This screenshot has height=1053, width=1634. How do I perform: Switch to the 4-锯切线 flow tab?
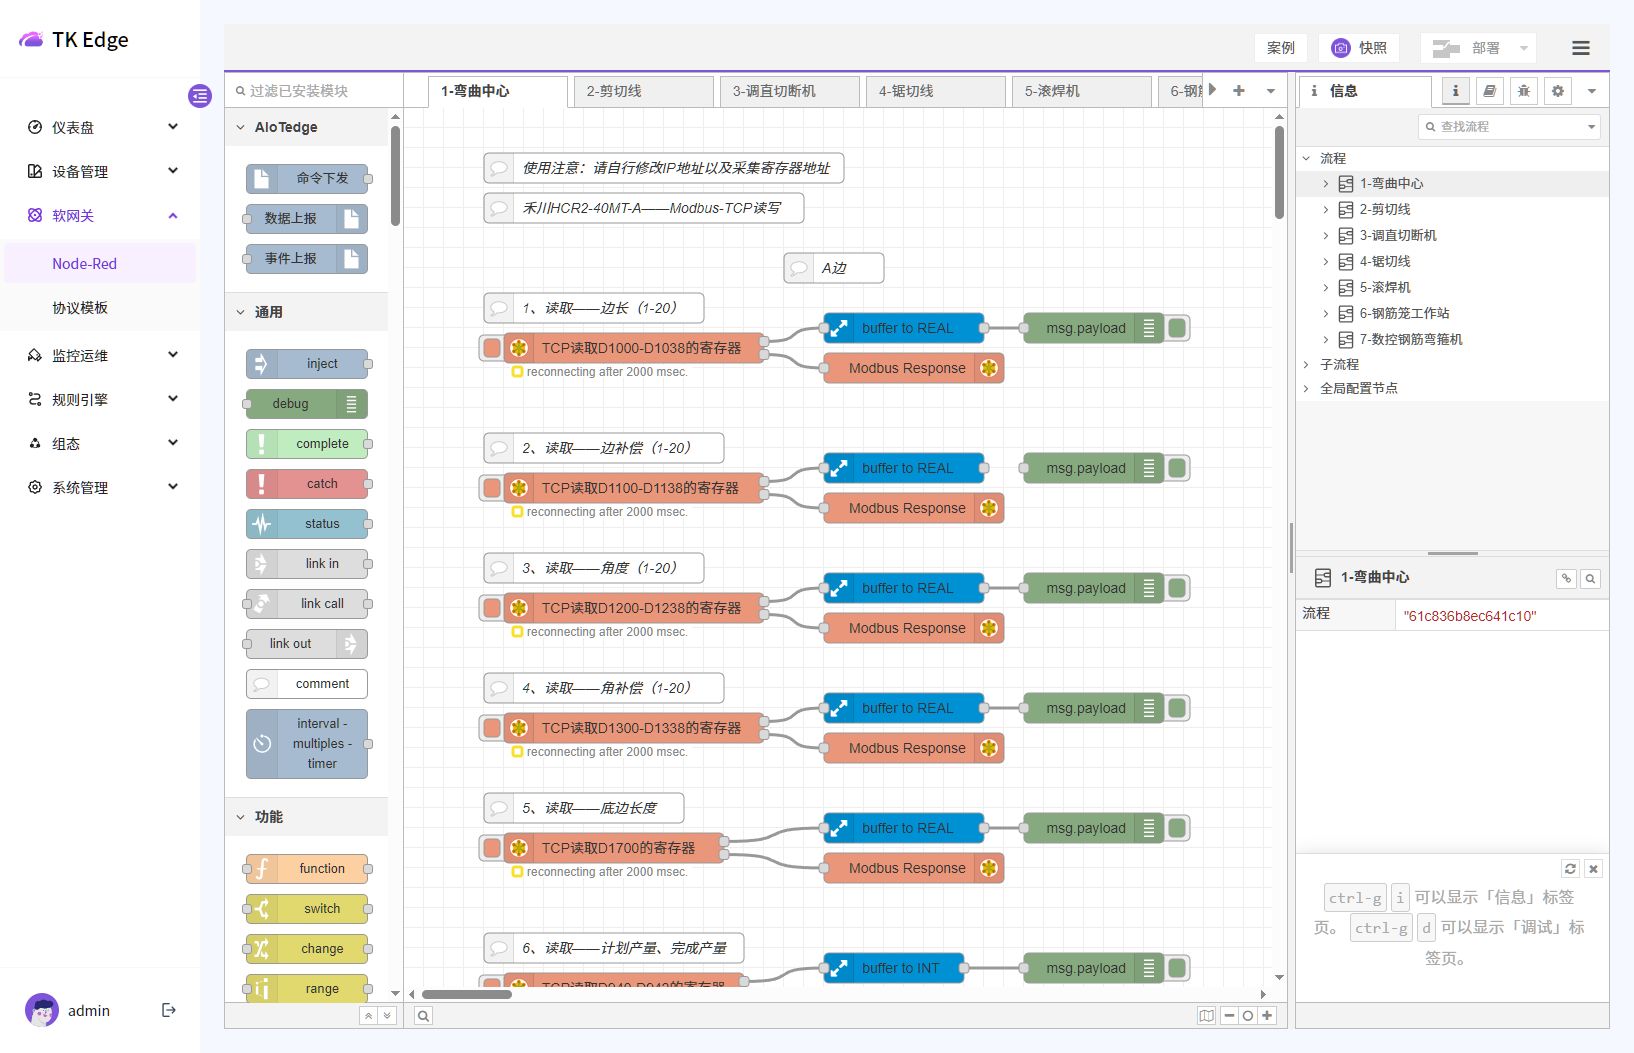pyautogui.click(x=936, y=91)
